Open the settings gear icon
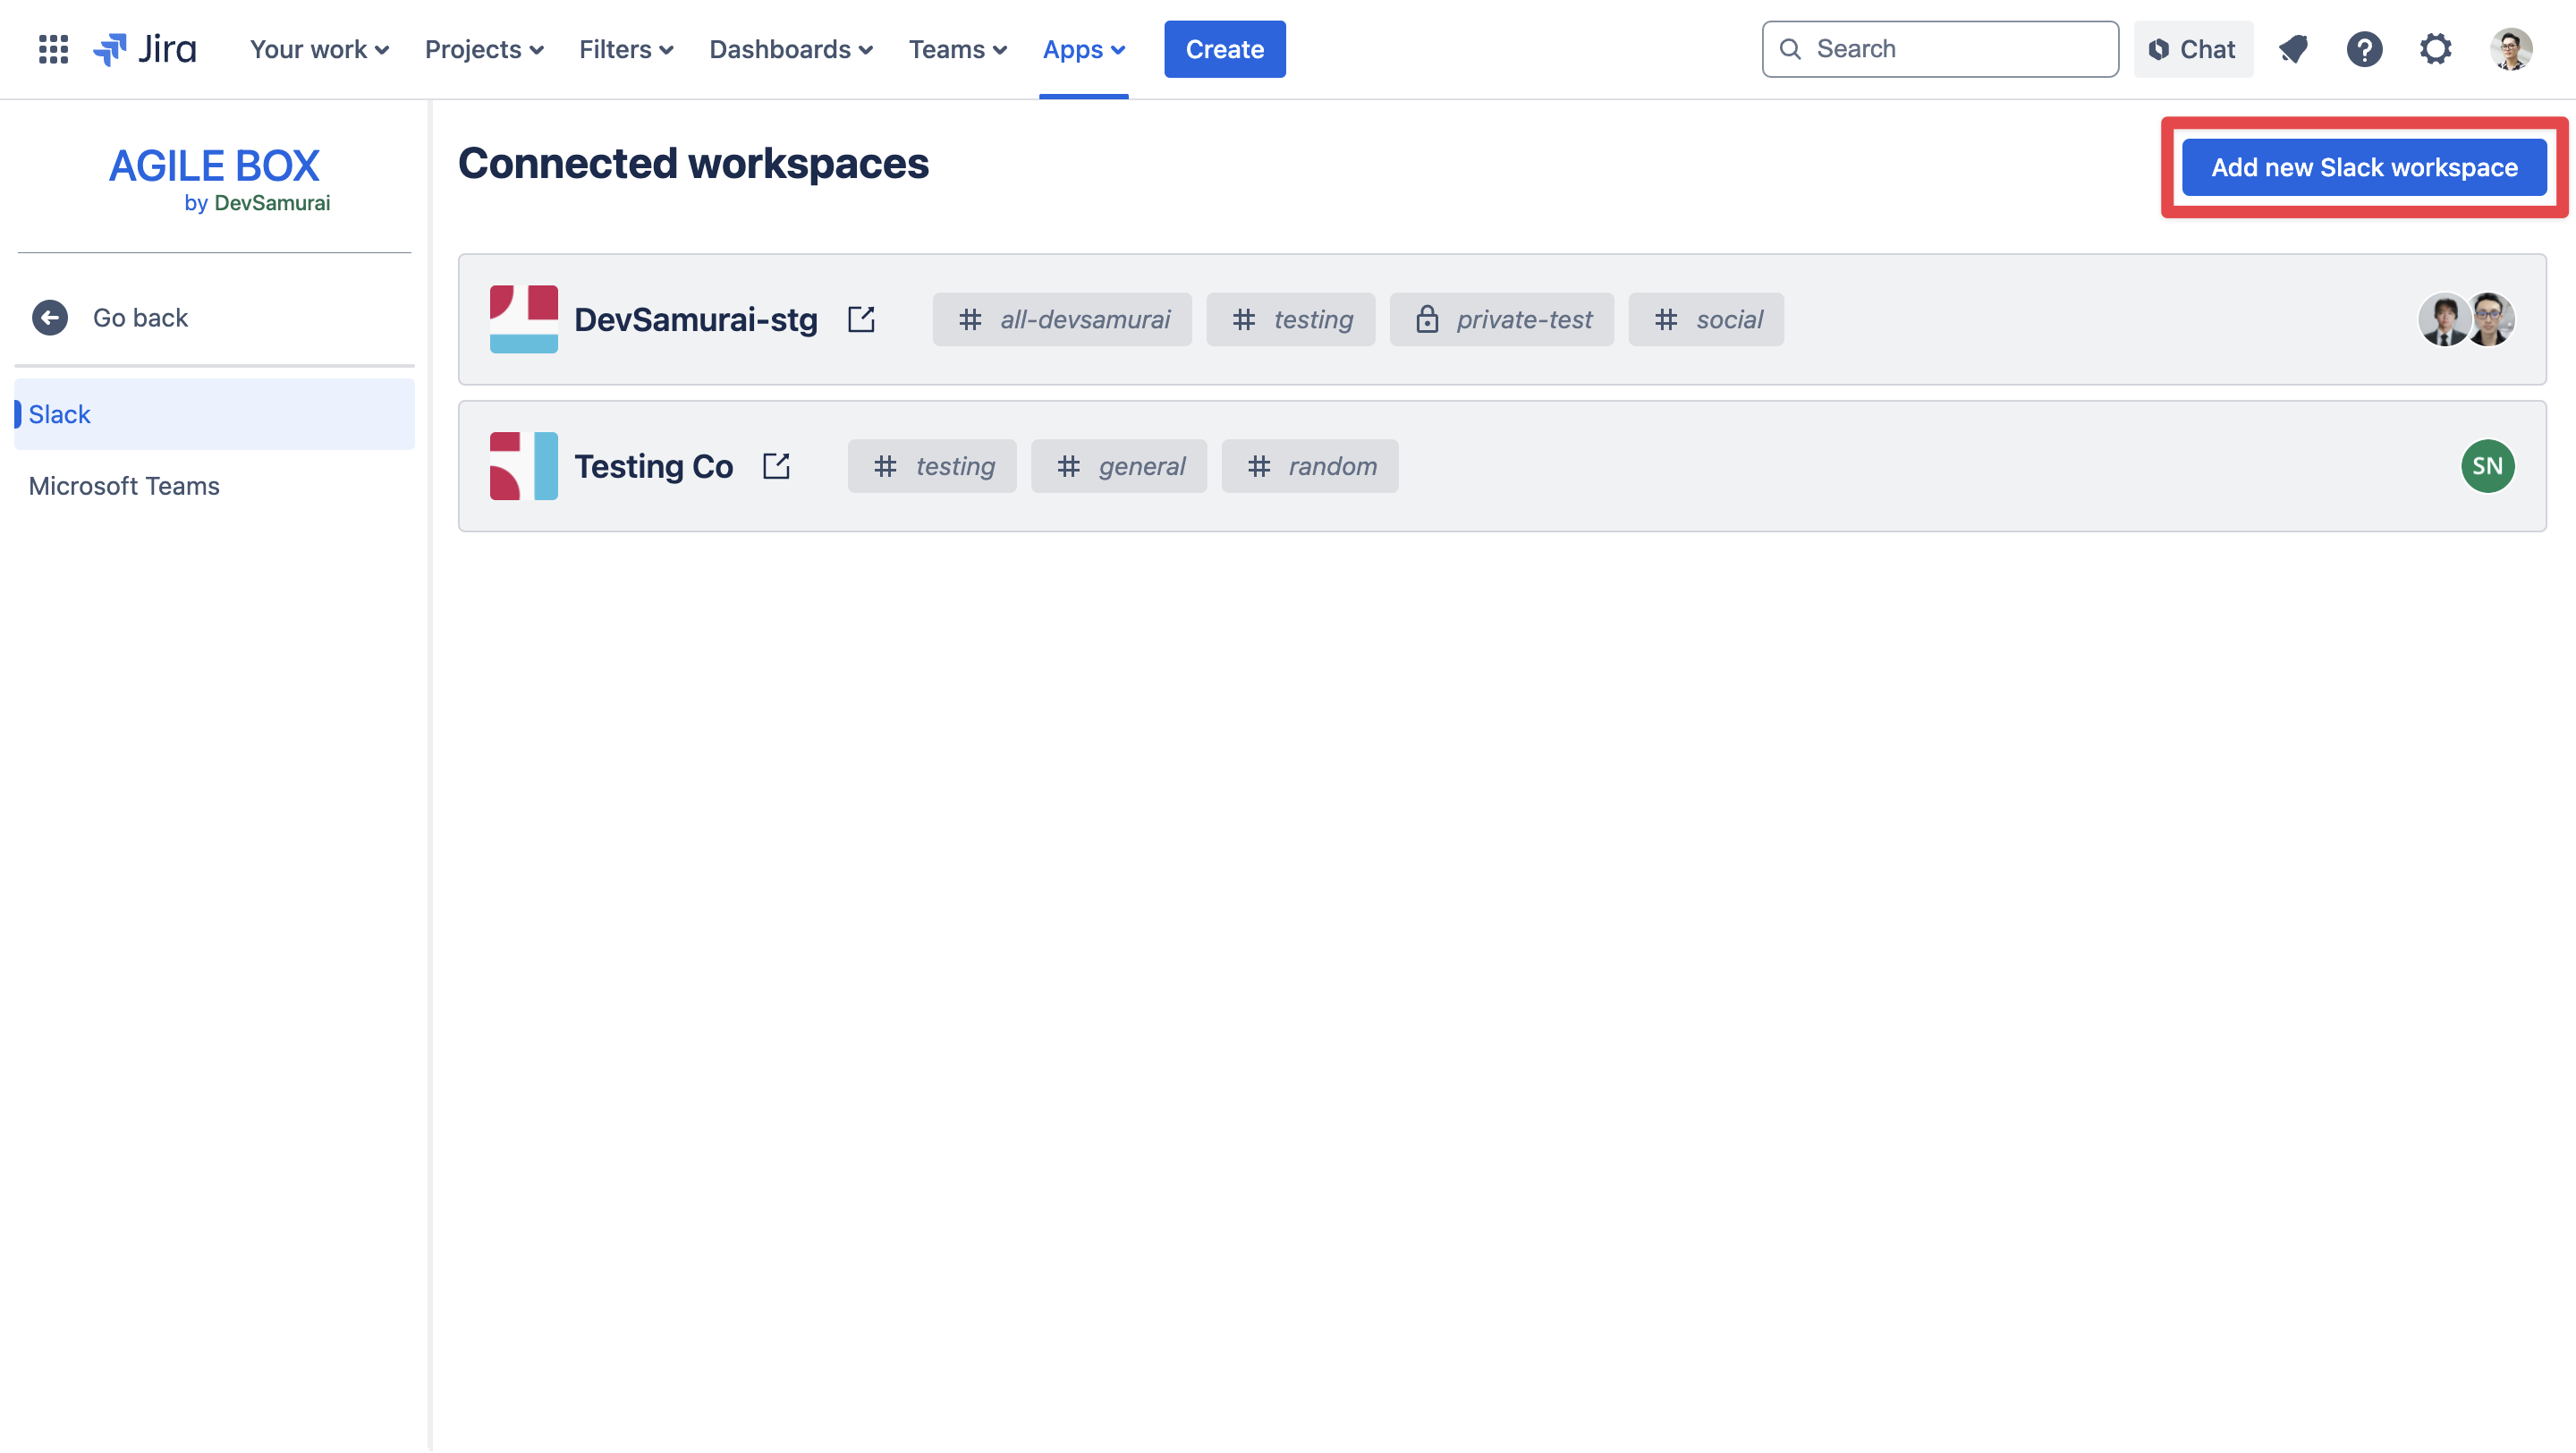The height and width of the screenshot is (1453, 2576). [2435, 49]
